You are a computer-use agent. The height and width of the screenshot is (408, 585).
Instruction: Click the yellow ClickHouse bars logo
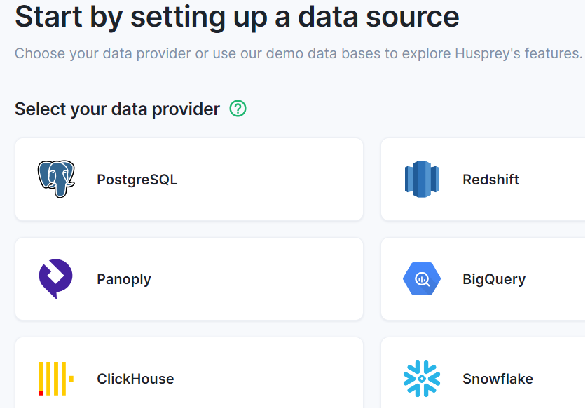pos(56,379)
